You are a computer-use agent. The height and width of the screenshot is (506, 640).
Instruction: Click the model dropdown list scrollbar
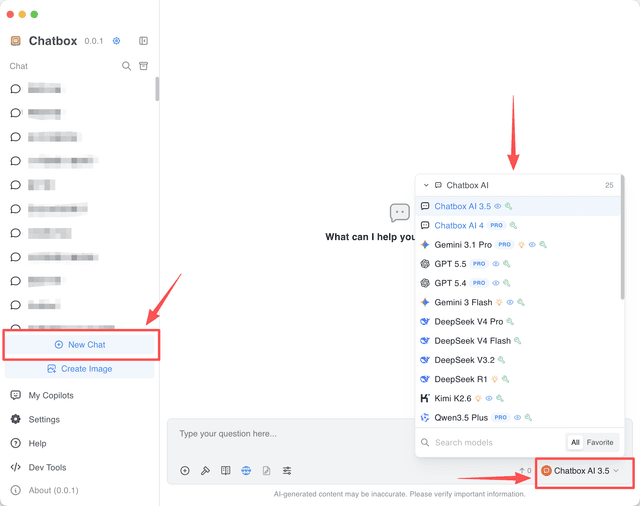point(622,237)
